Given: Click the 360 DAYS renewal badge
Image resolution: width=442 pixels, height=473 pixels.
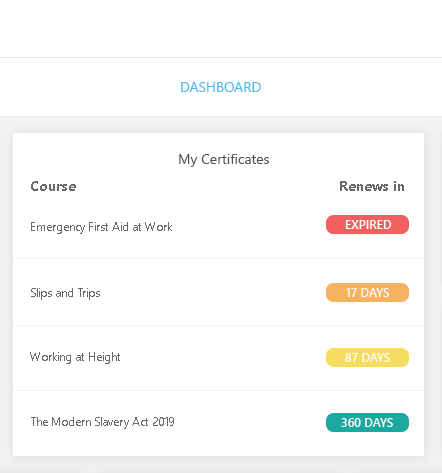Looking at the screenshot, I should (367, 422).
